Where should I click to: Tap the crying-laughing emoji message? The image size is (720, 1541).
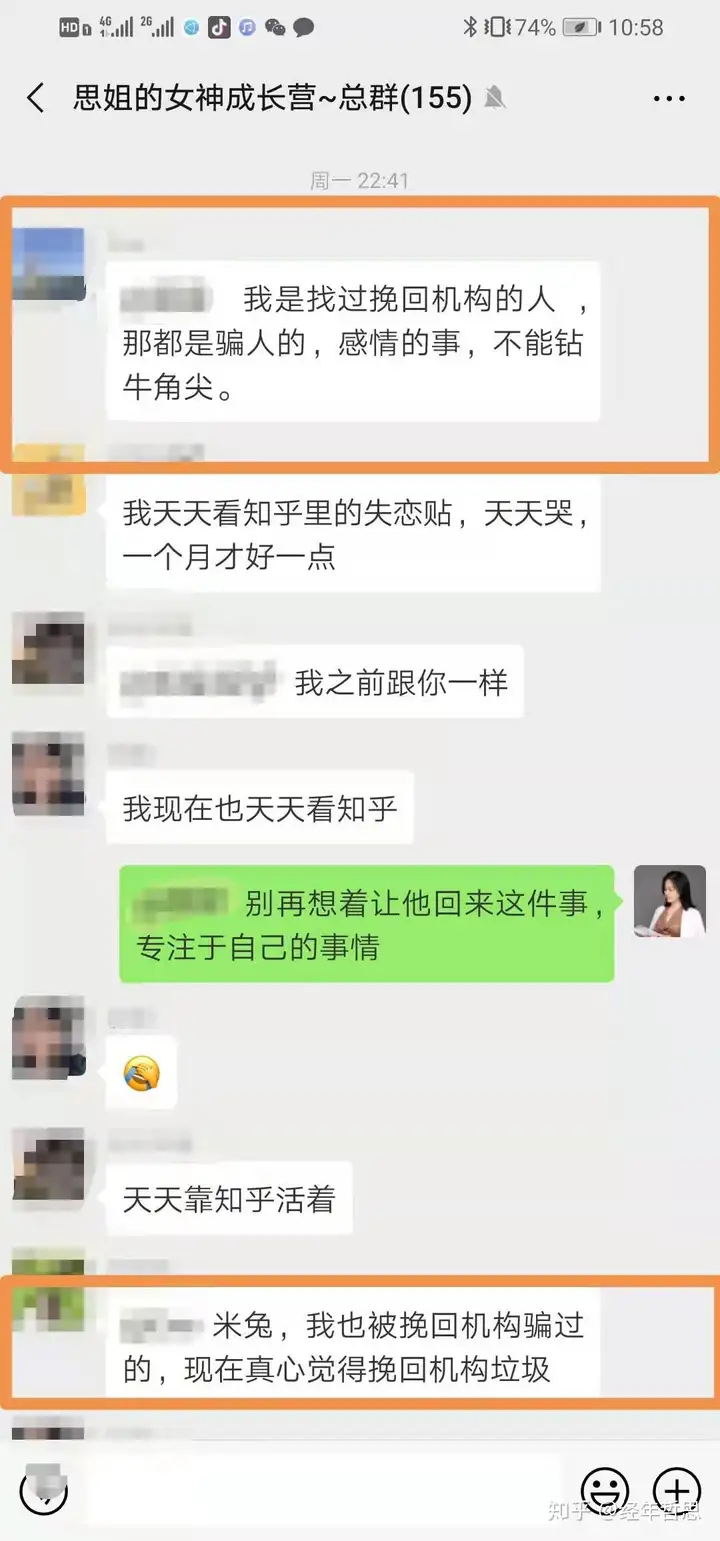pyautogui.click(x=141, y=1073)
